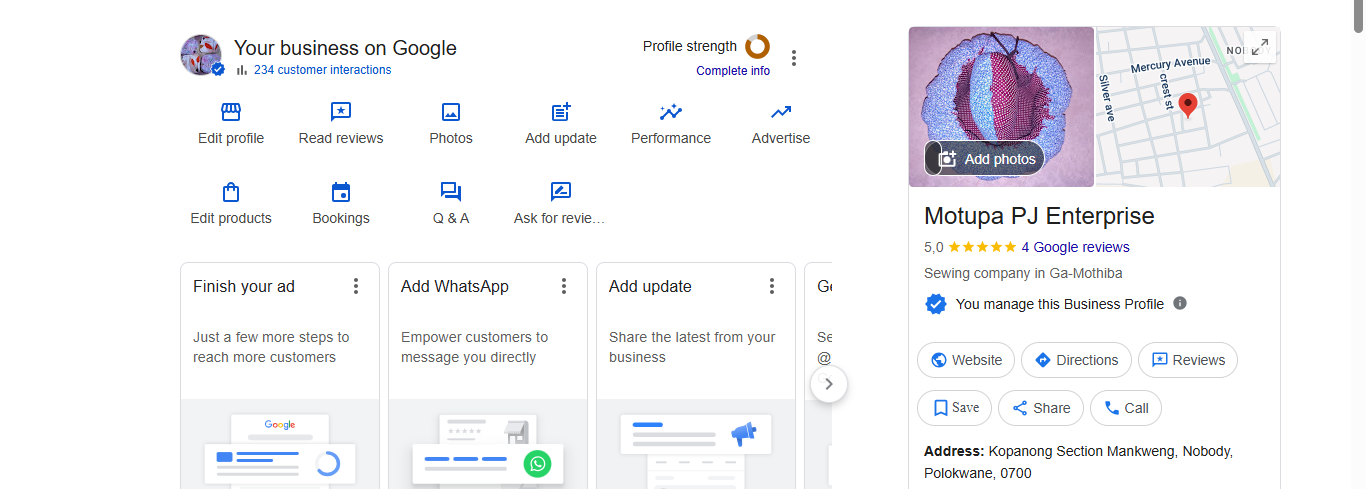Open Add update card options menu
This screenshot has height=489, width=1366.
pos(772,286)
